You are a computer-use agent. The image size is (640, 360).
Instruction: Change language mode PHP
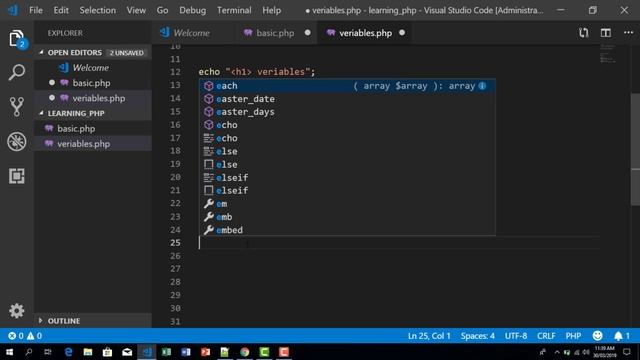[573, 336]
